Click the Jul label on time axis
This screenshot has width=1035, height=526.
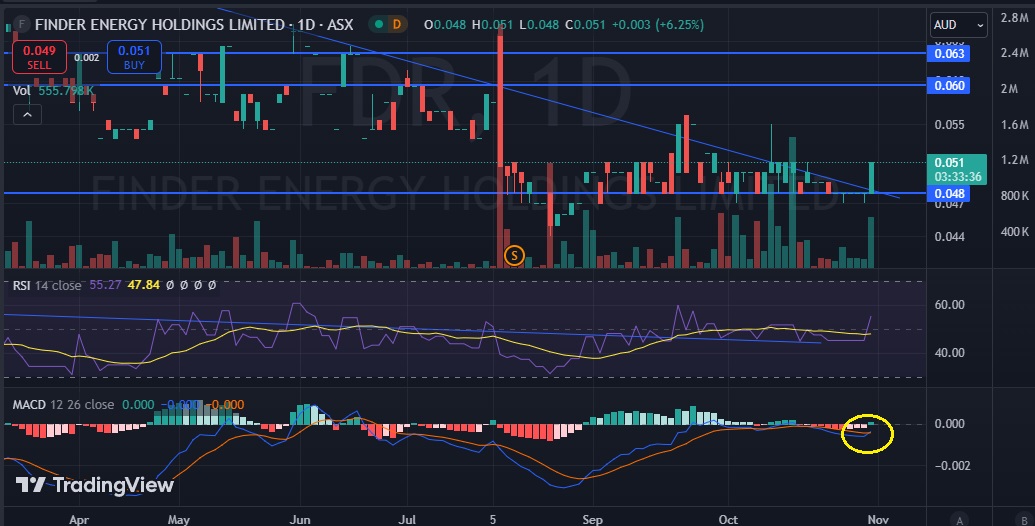click(x=407, y=519)
